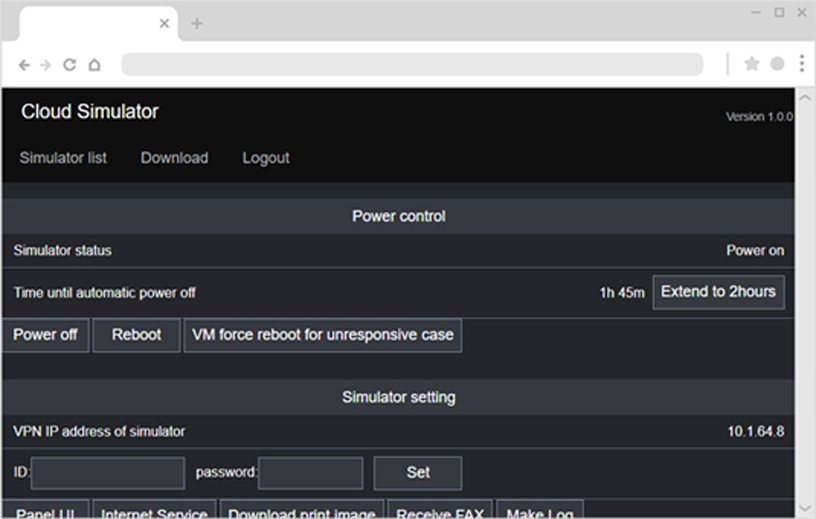Open the browser three-dot menu
This screenshot has height=519, width=816.
tap(802, 64)
